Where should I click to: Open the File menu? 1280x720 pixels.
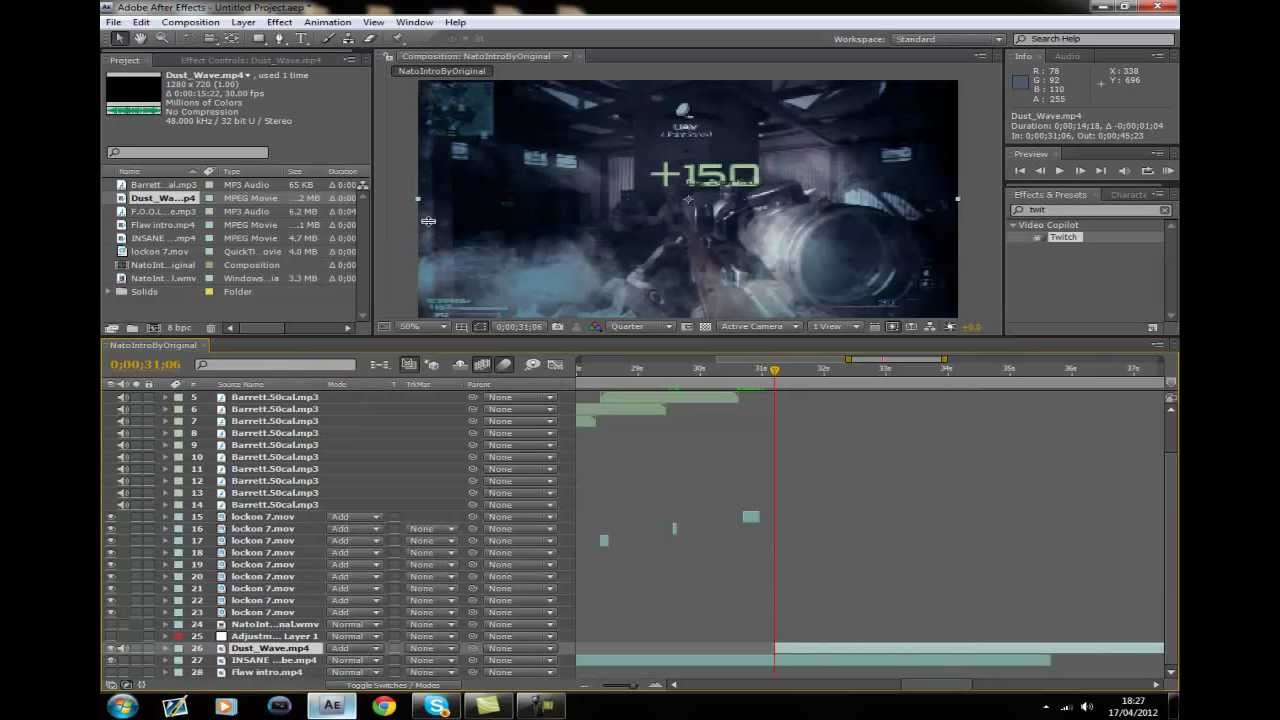113,22
